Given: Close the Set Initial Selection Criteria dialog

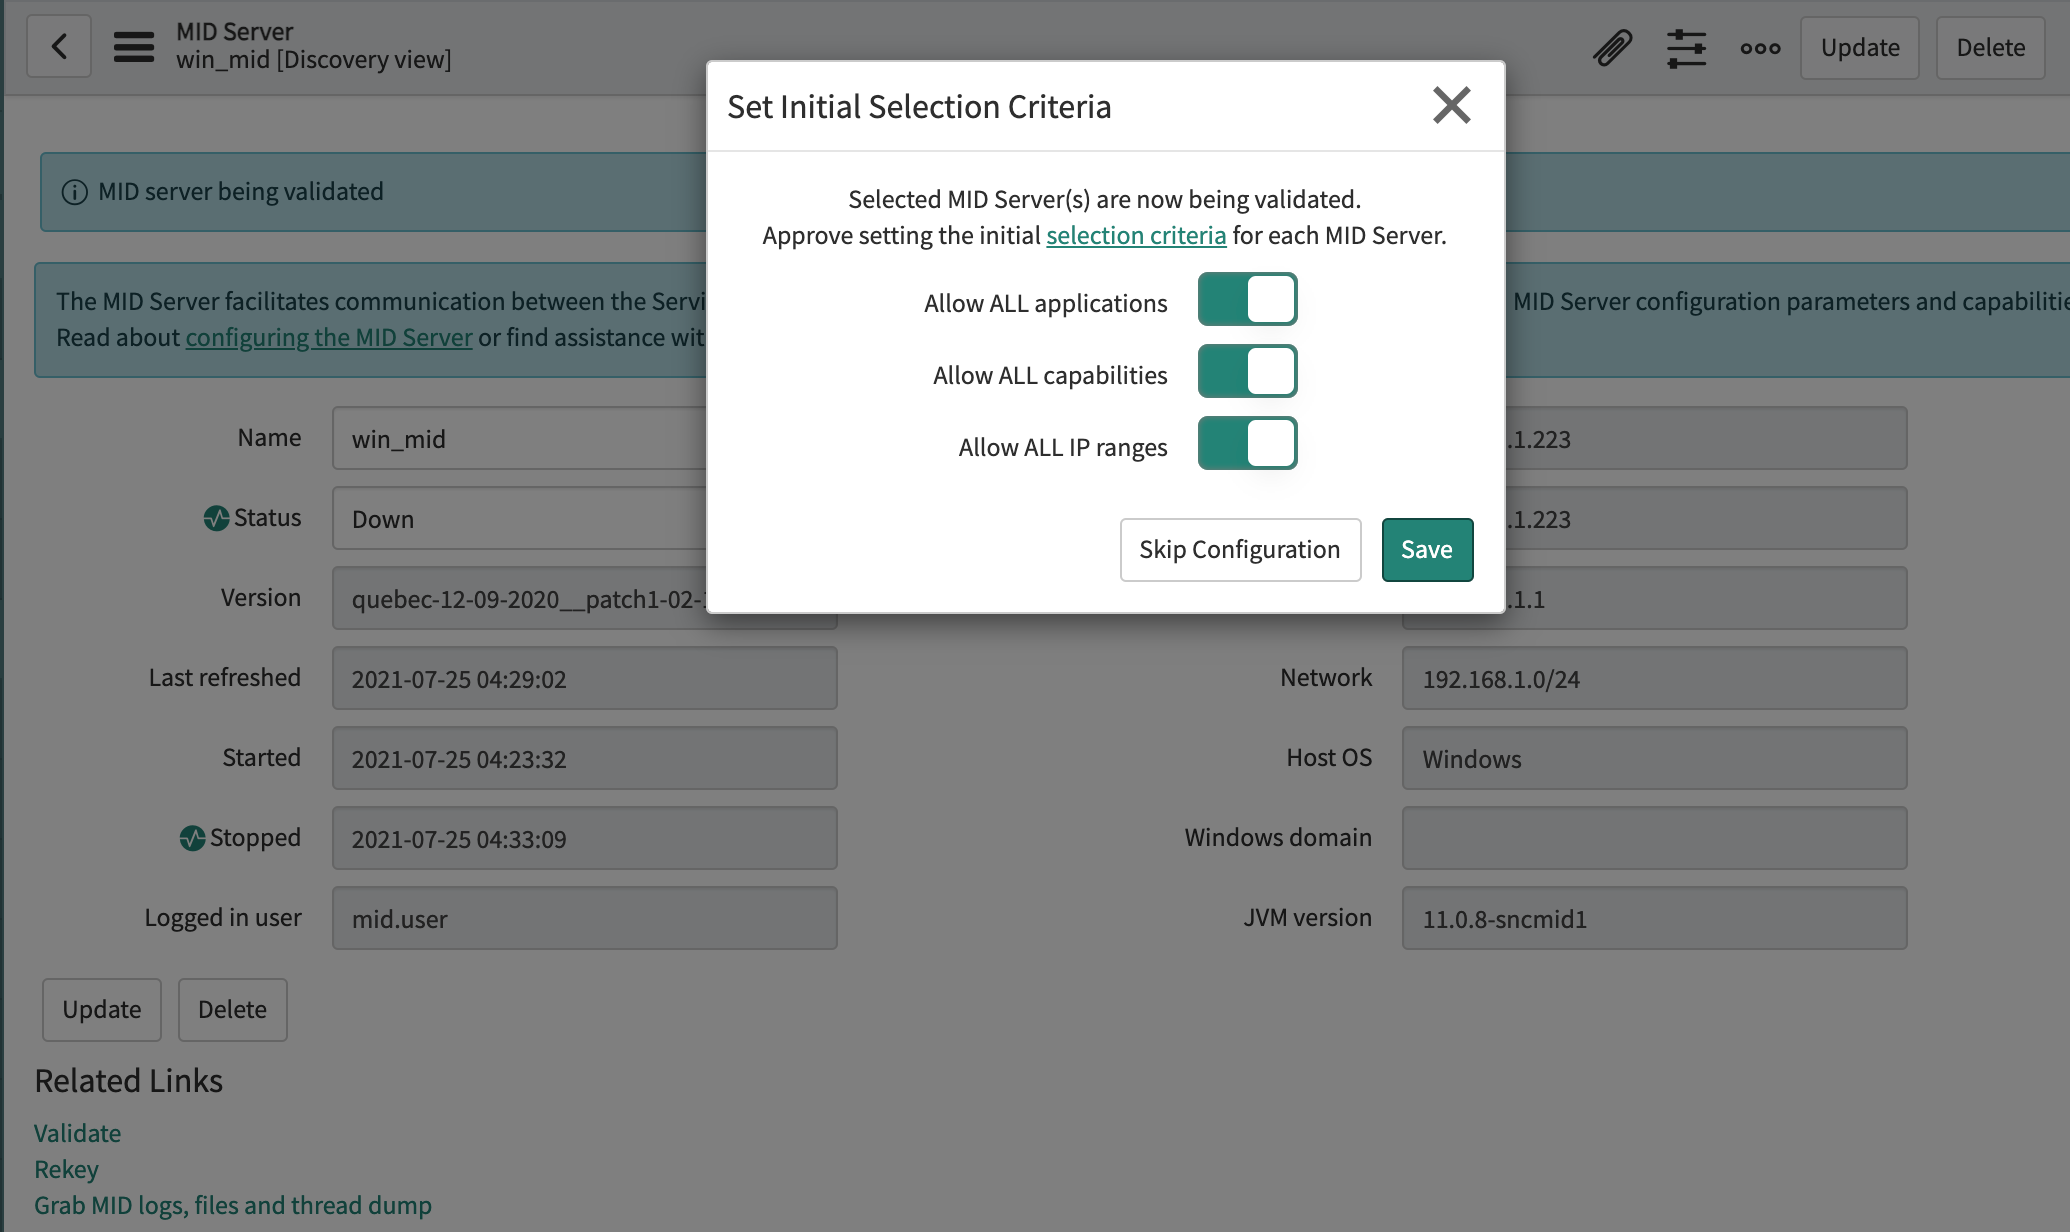Looking at the screenshot, I should coord(1452,105).
